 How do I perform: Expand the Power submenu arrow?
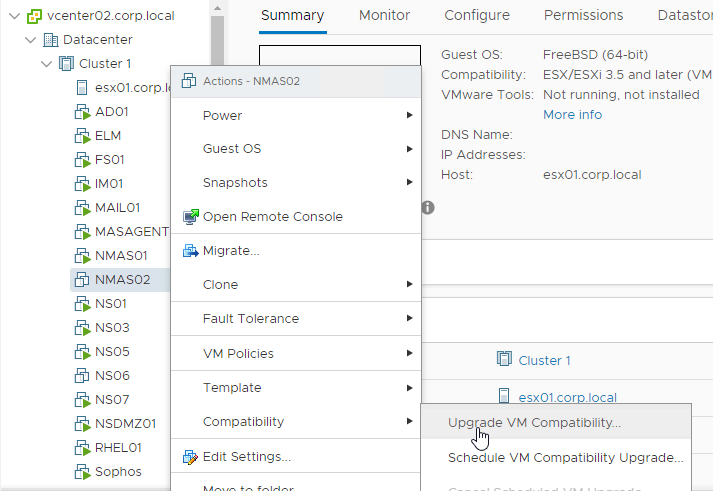pyautogui.click(x=409, y=115)
